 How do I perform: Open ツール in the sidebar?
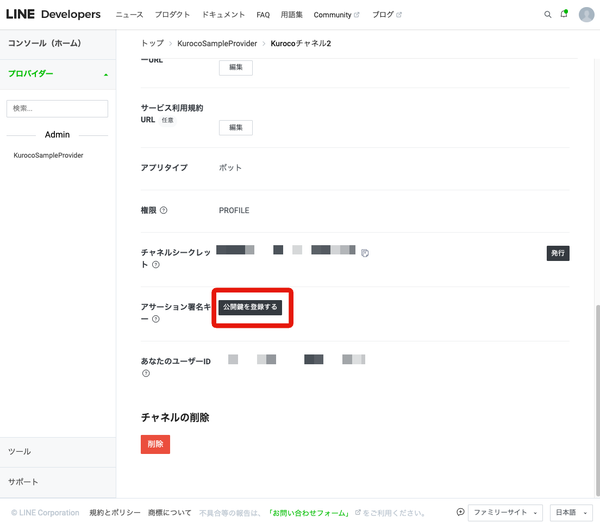[58, 452]
